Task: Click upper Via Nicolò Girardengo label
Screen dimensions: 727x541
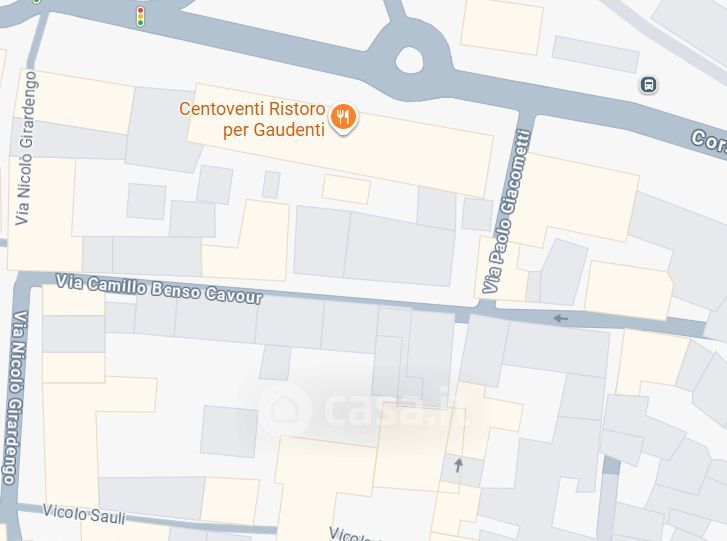Action: tap(25, 148)
